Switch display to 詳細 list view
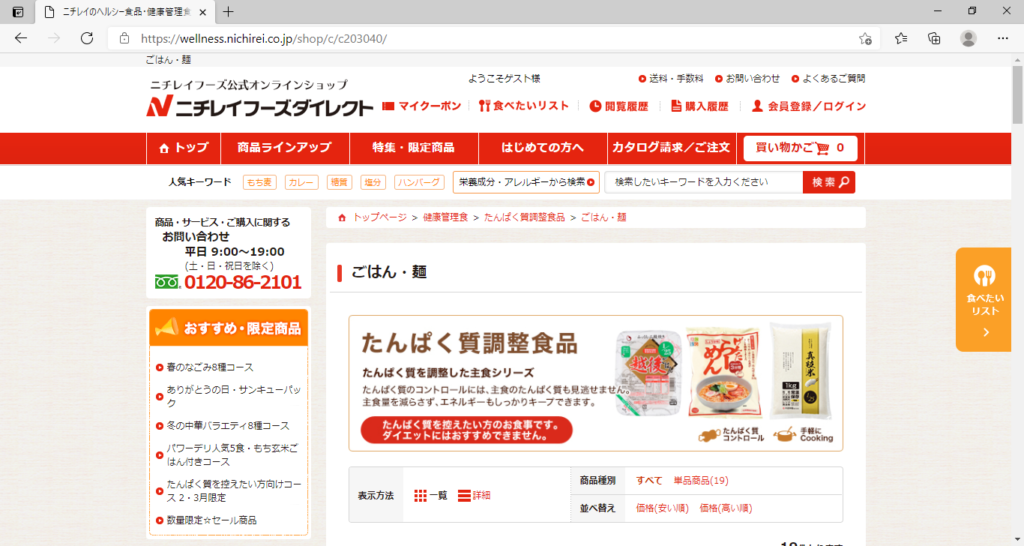The width and height of the screenshot is (1024, 546). (474, 496)
